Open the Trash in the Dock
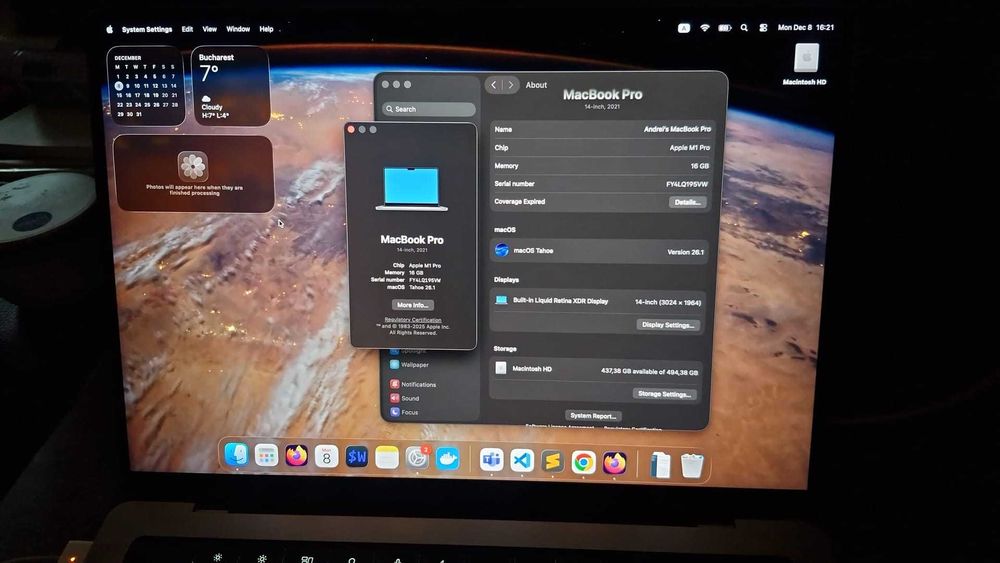 point(691,465)
